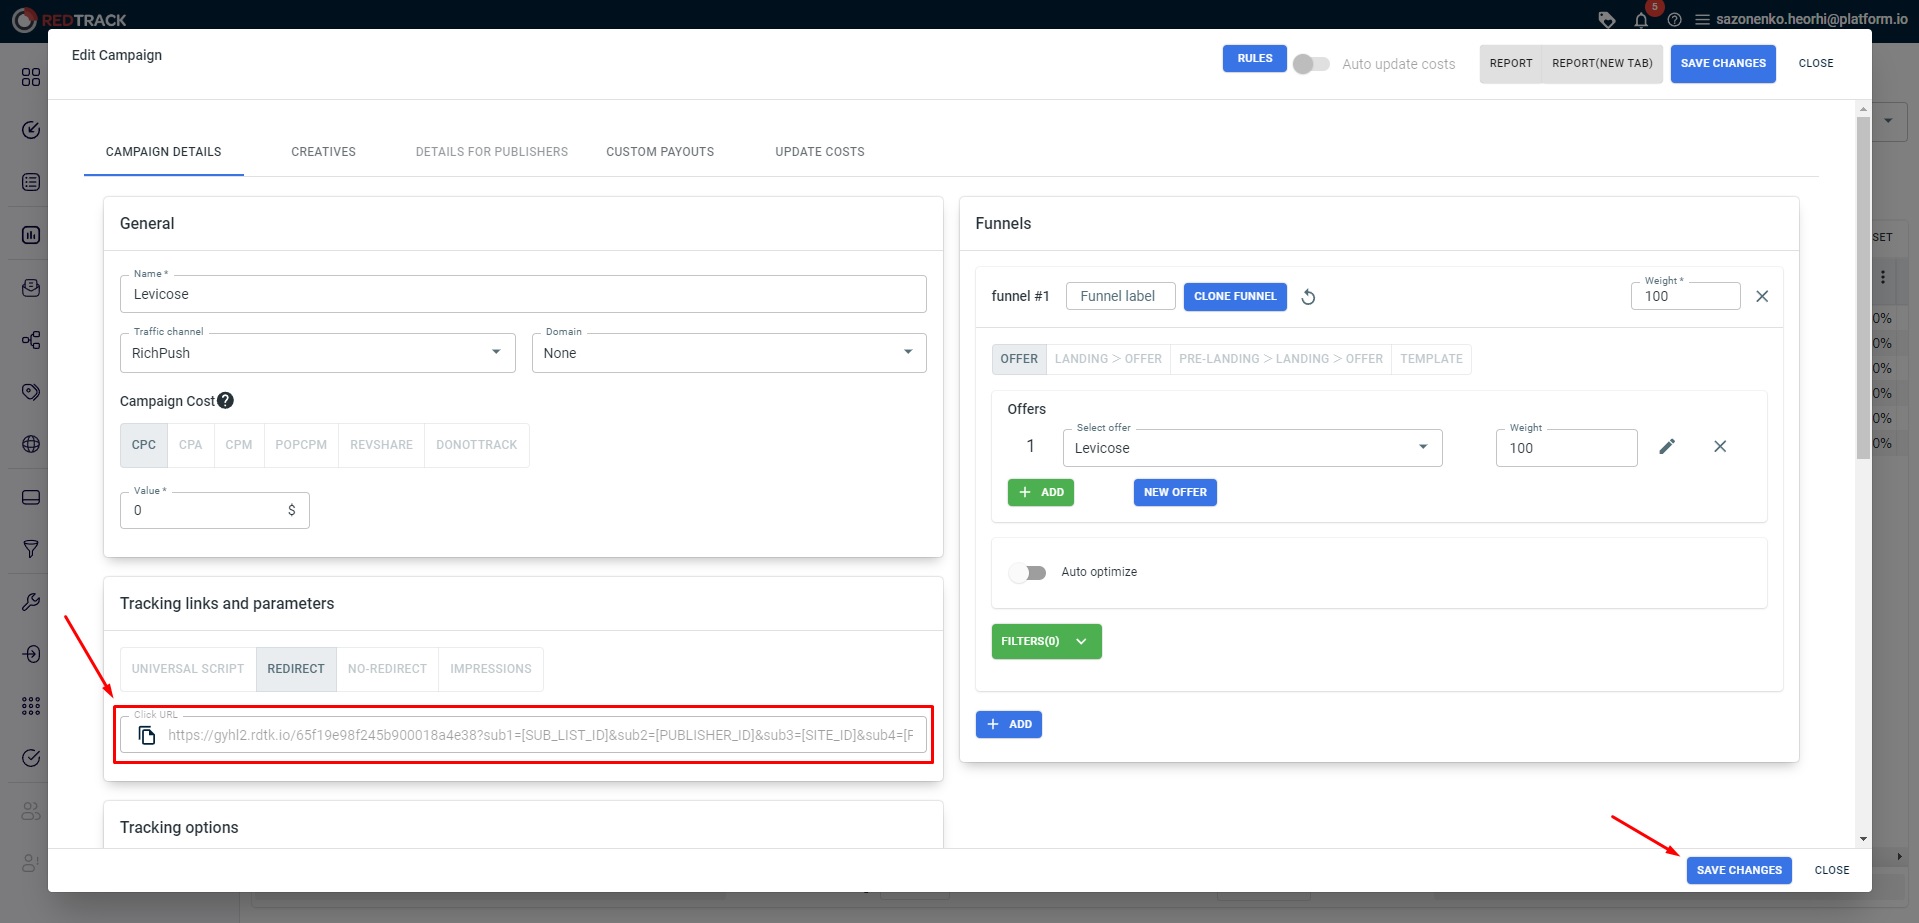Turn on the Auto optimize switch
The image size is (1919, 923).
pyautogui.click(x=1027, y=572)
